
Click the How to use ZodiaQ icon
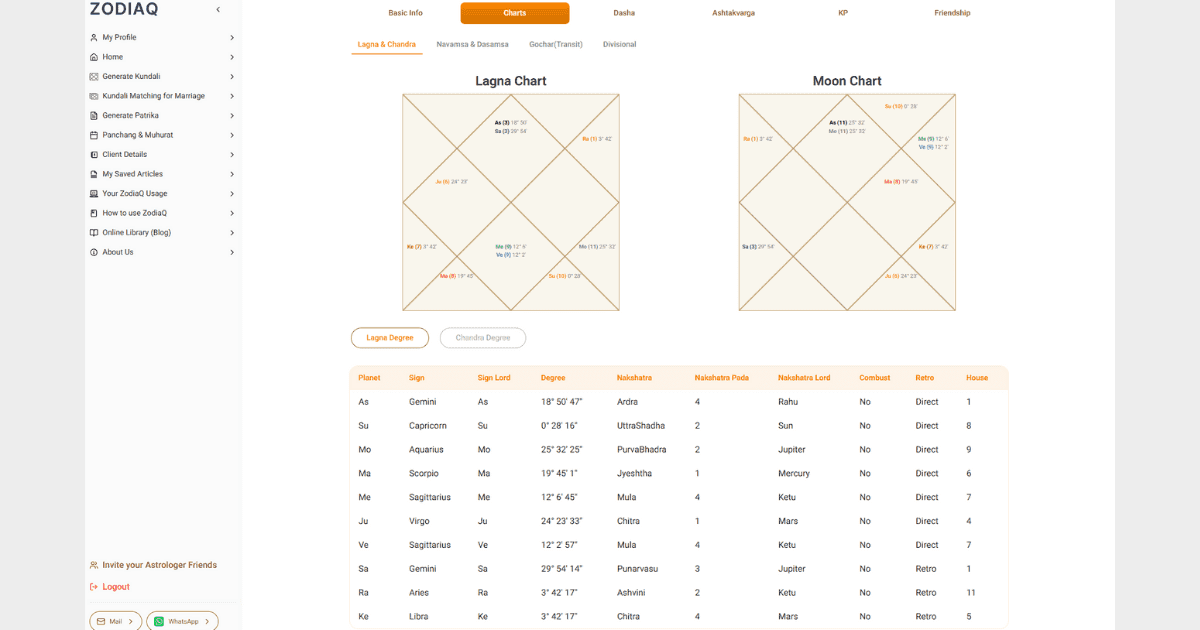[94, 213]
